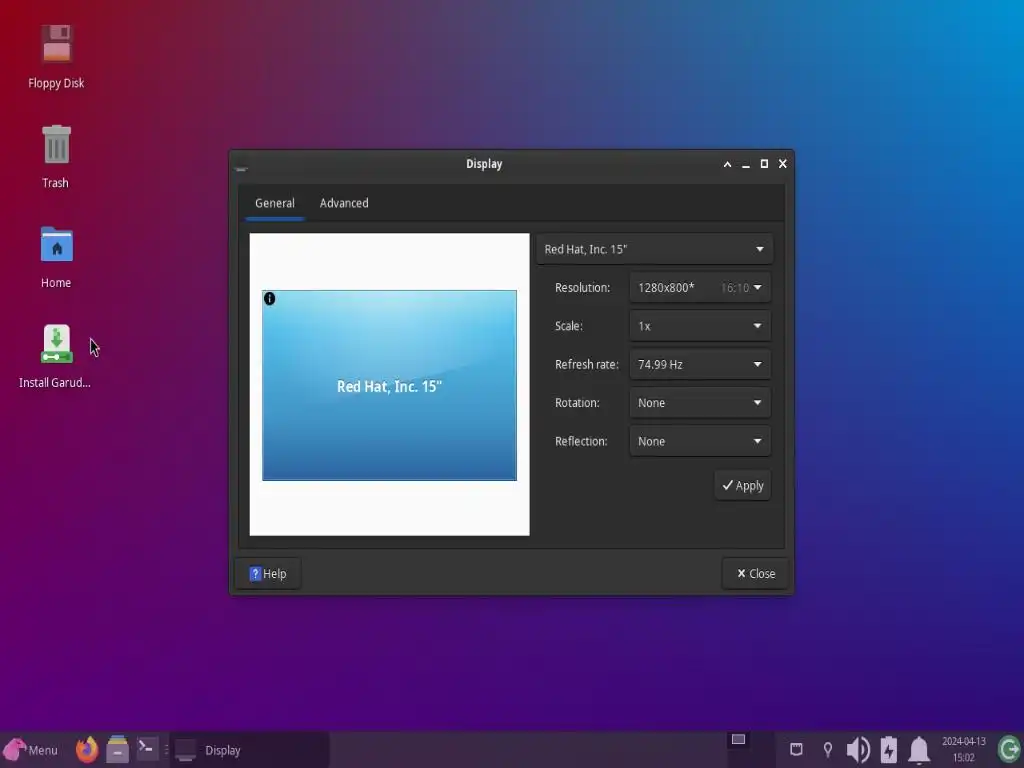Open the Menu button in the taskbar

pyautogui.click(x=31, y=750)
